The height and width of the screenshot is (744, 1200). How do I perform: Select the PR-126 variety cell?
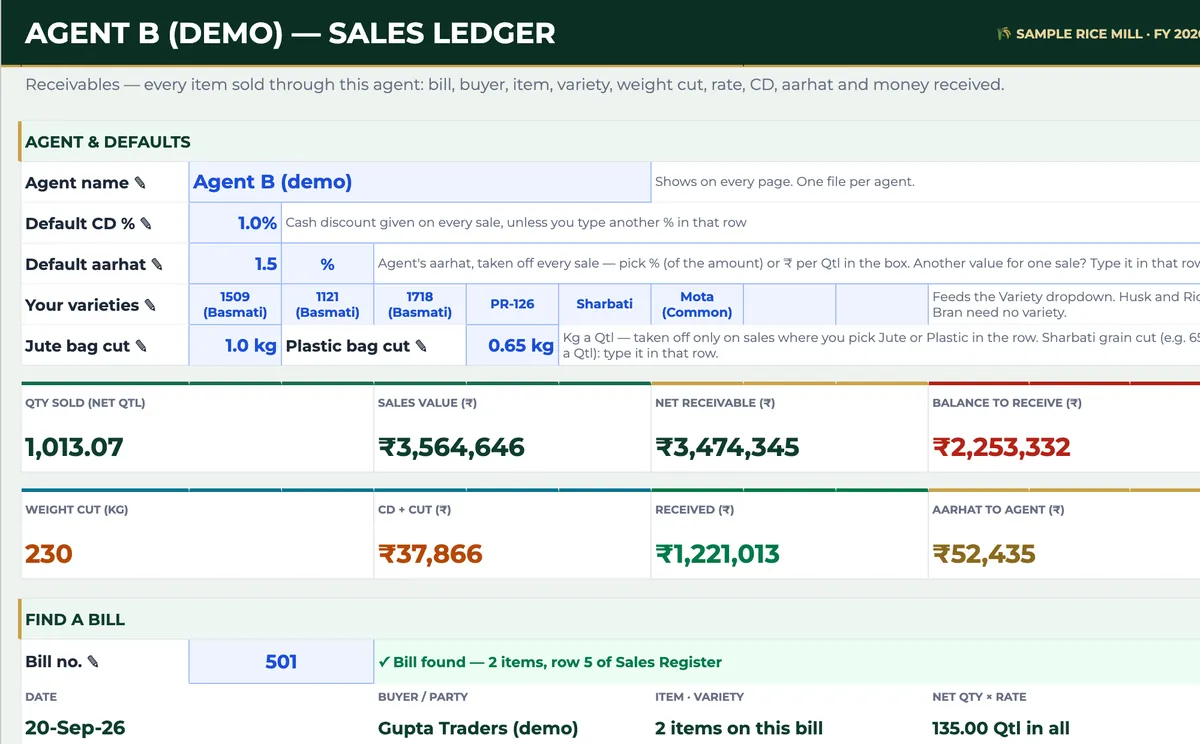coord(512,304)
